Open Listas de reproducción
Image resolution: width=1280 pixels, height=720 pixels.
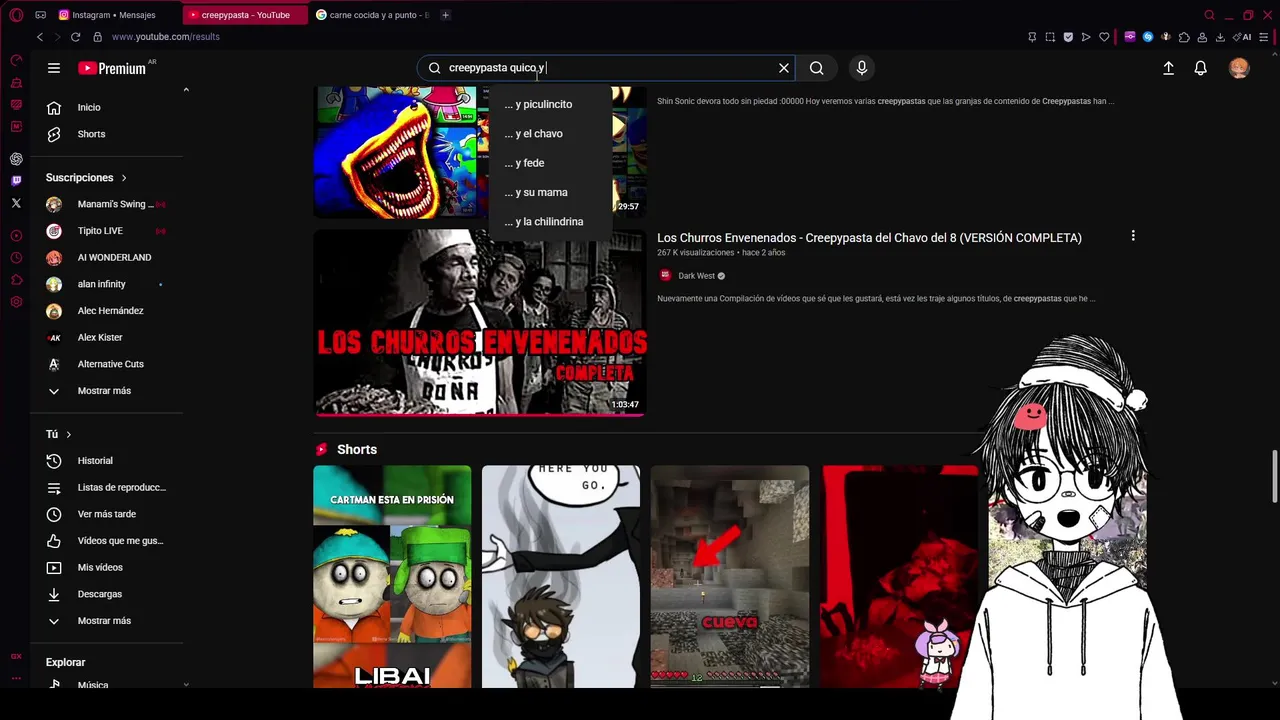[107, 487]
